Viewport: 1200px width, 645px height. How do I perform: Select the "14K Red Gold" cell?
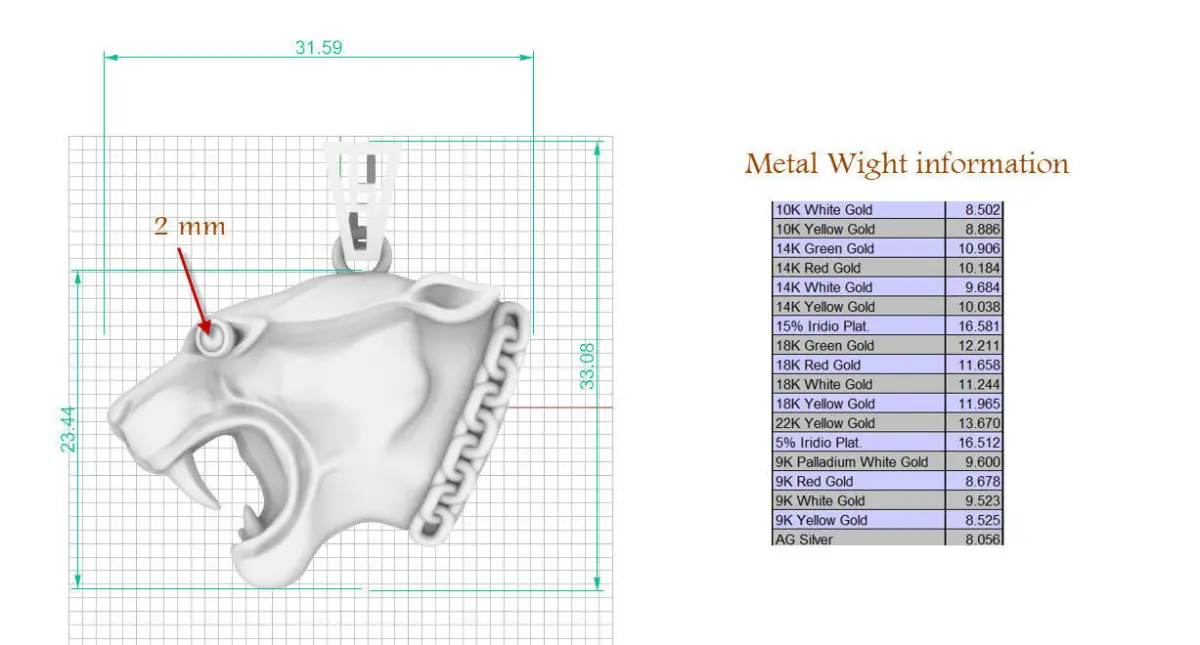pos(859,268)
